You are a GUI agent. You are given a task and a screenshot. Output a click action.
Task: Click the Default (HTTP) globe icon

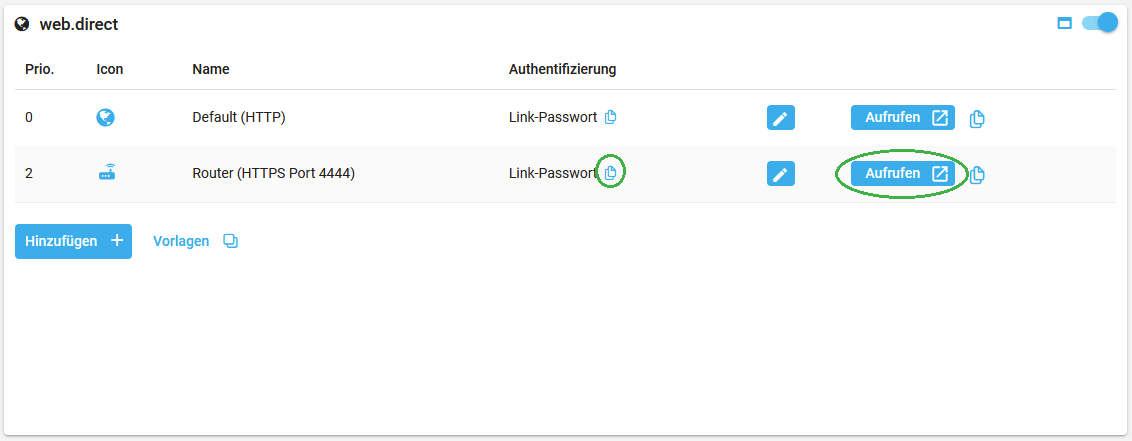click(x=105, y=117)
